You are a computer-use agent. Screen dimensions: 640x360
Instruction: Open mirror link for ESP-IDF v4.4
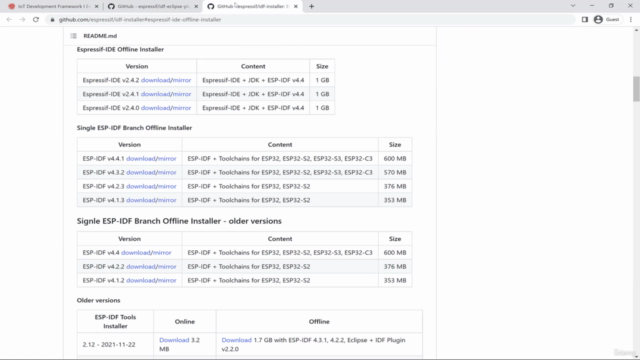[x=162, y=253]
